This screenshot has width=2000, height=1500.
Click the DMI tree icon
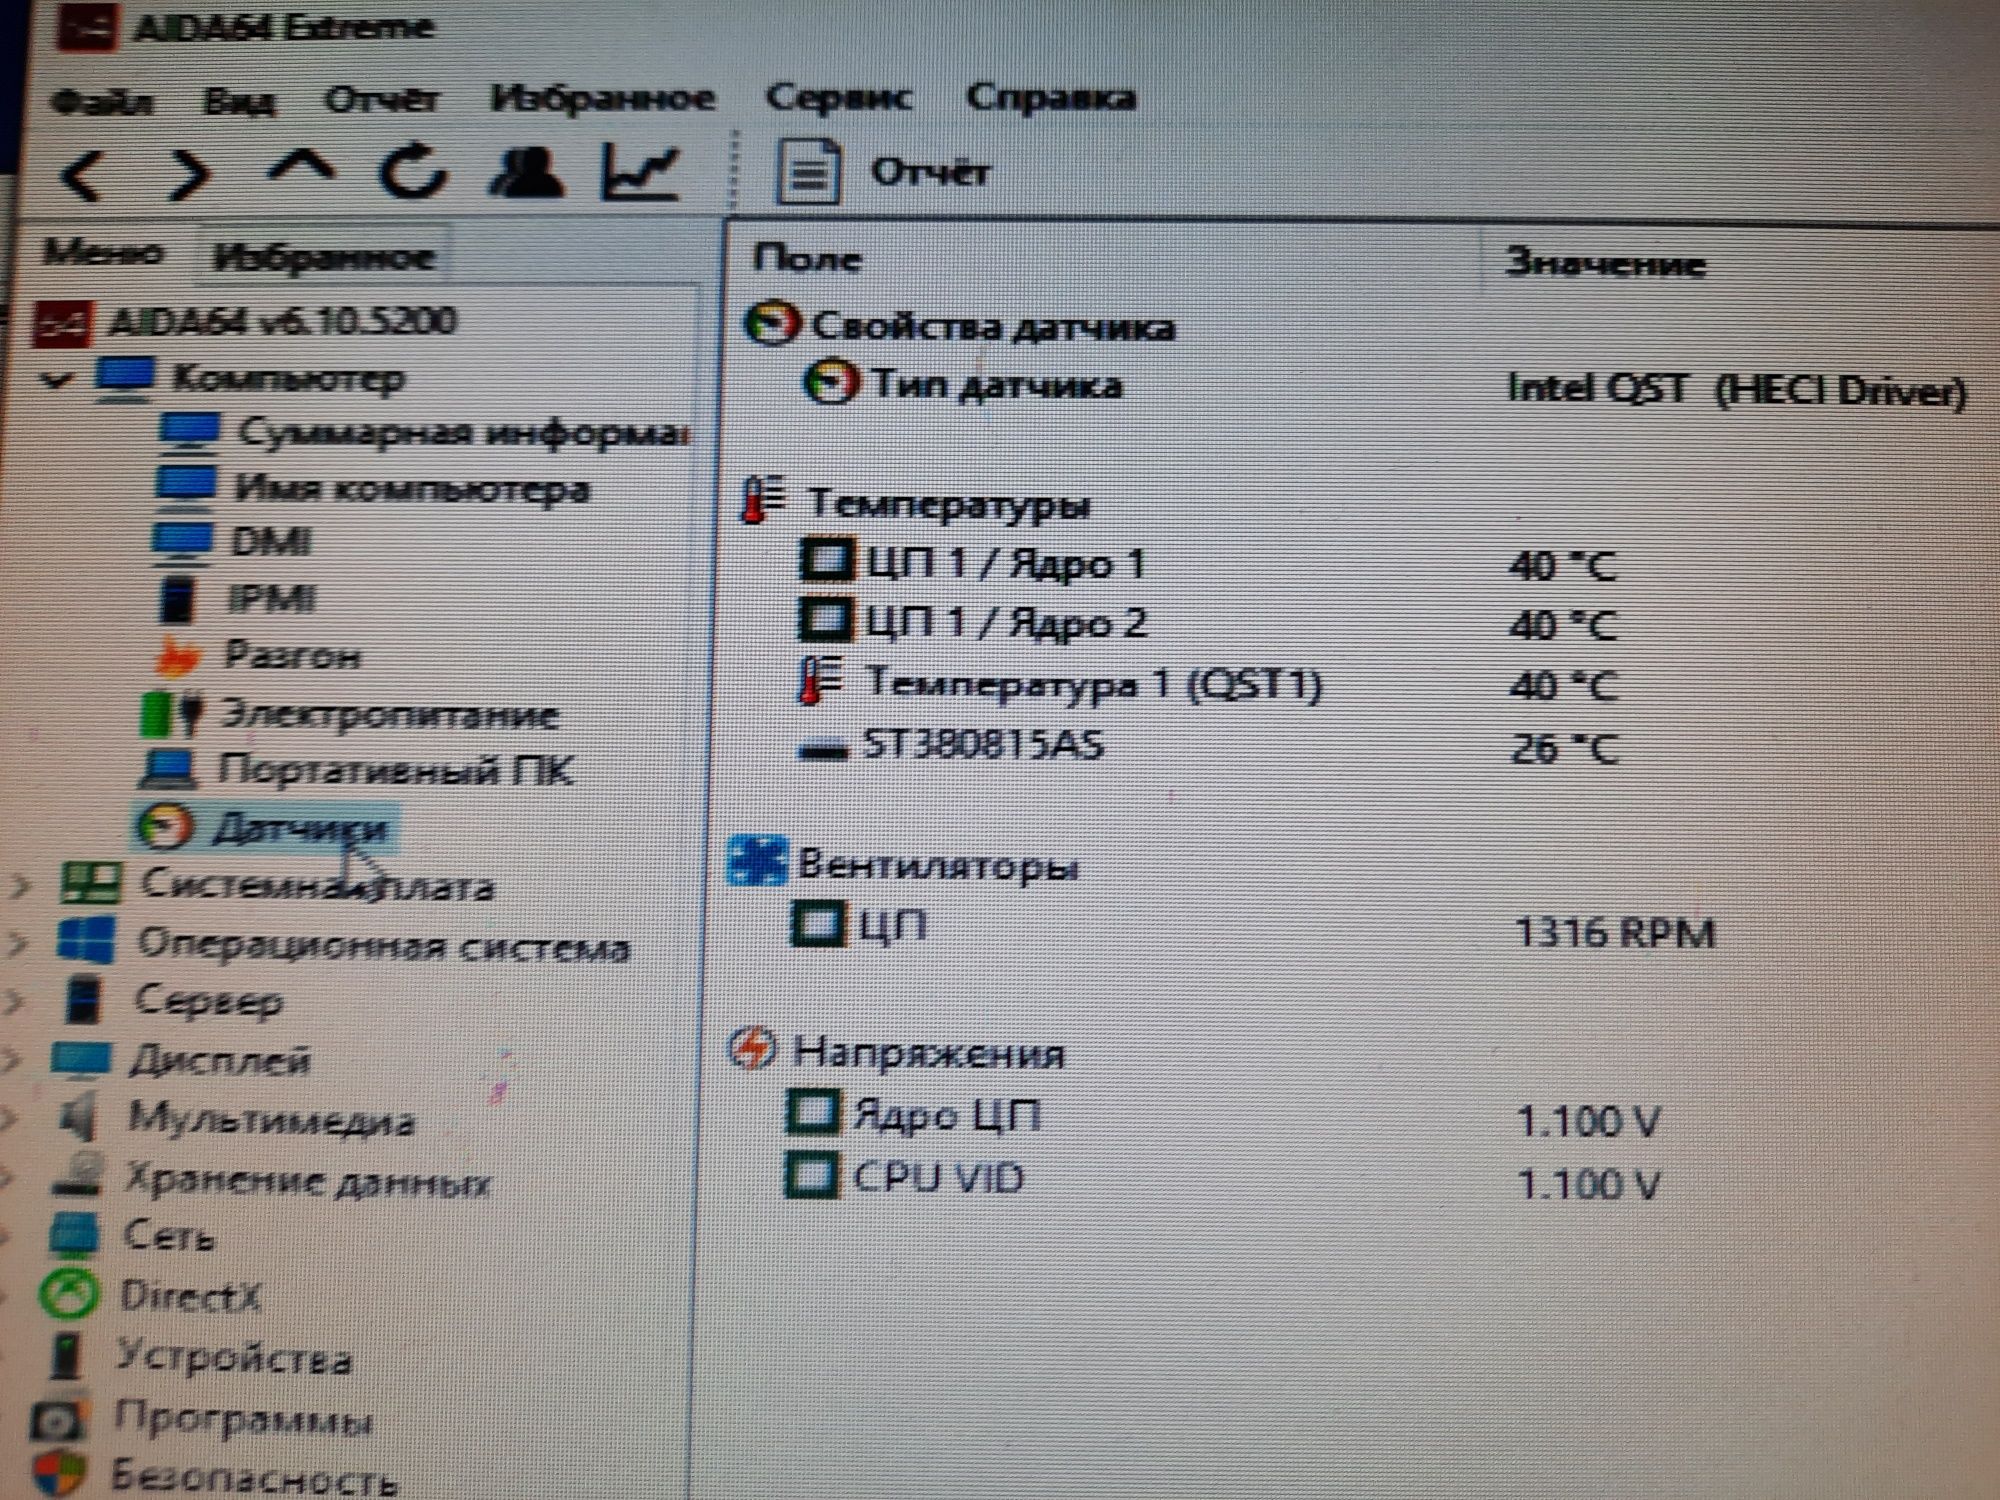click(x=183, y=543)
